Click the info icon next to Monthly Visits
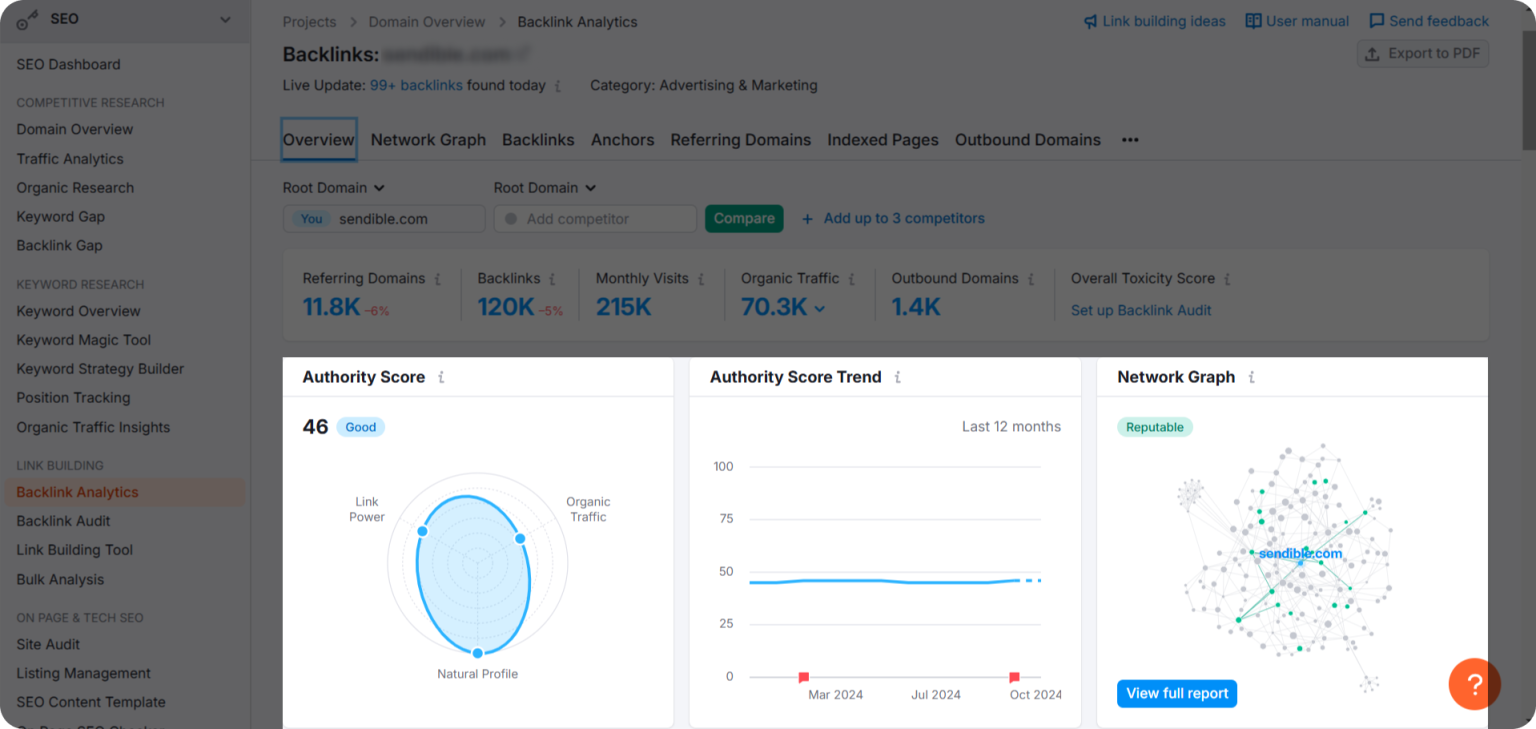 click(x=701, y=279)
